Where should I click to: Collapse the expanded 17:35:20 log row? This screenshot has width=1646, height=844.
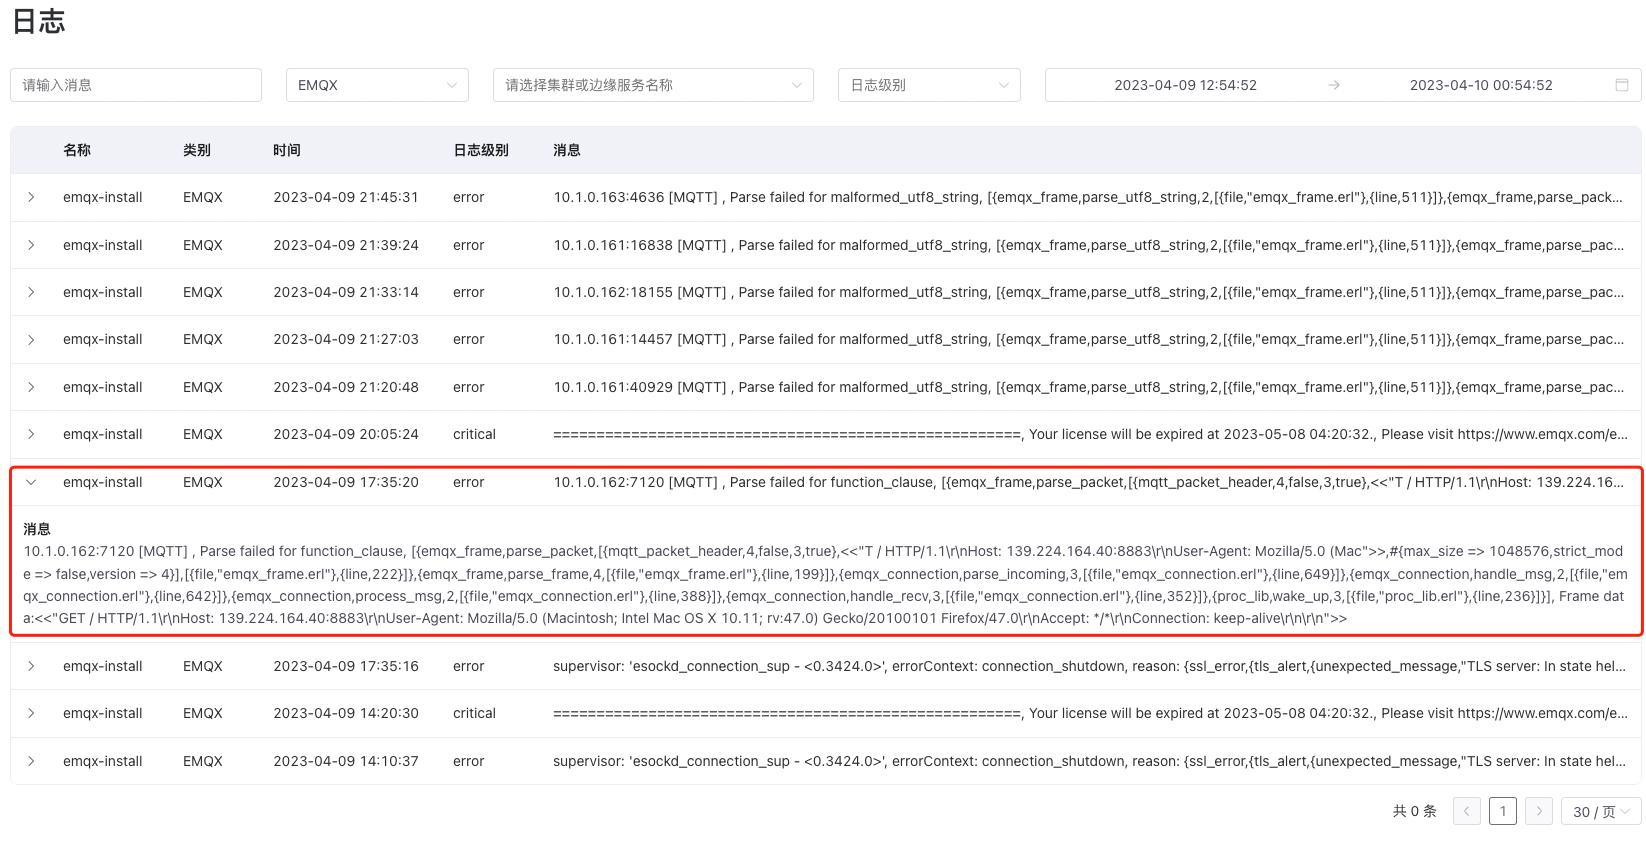pos(31,482)
